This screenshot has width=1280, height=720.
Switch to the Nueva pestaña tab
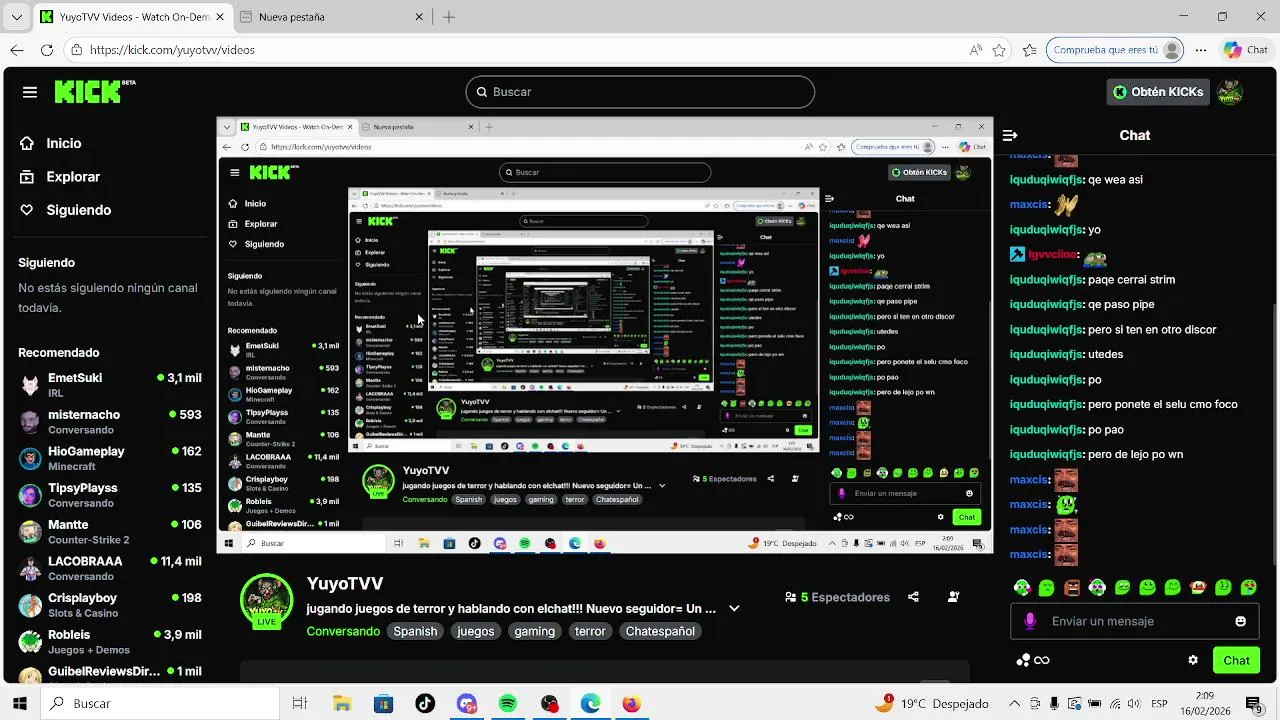[x=333, y=17]
